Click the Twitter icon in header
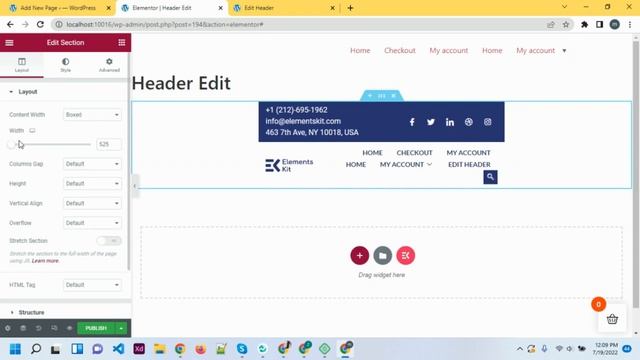Screen dimensions: 640x360 pos(431,122)
